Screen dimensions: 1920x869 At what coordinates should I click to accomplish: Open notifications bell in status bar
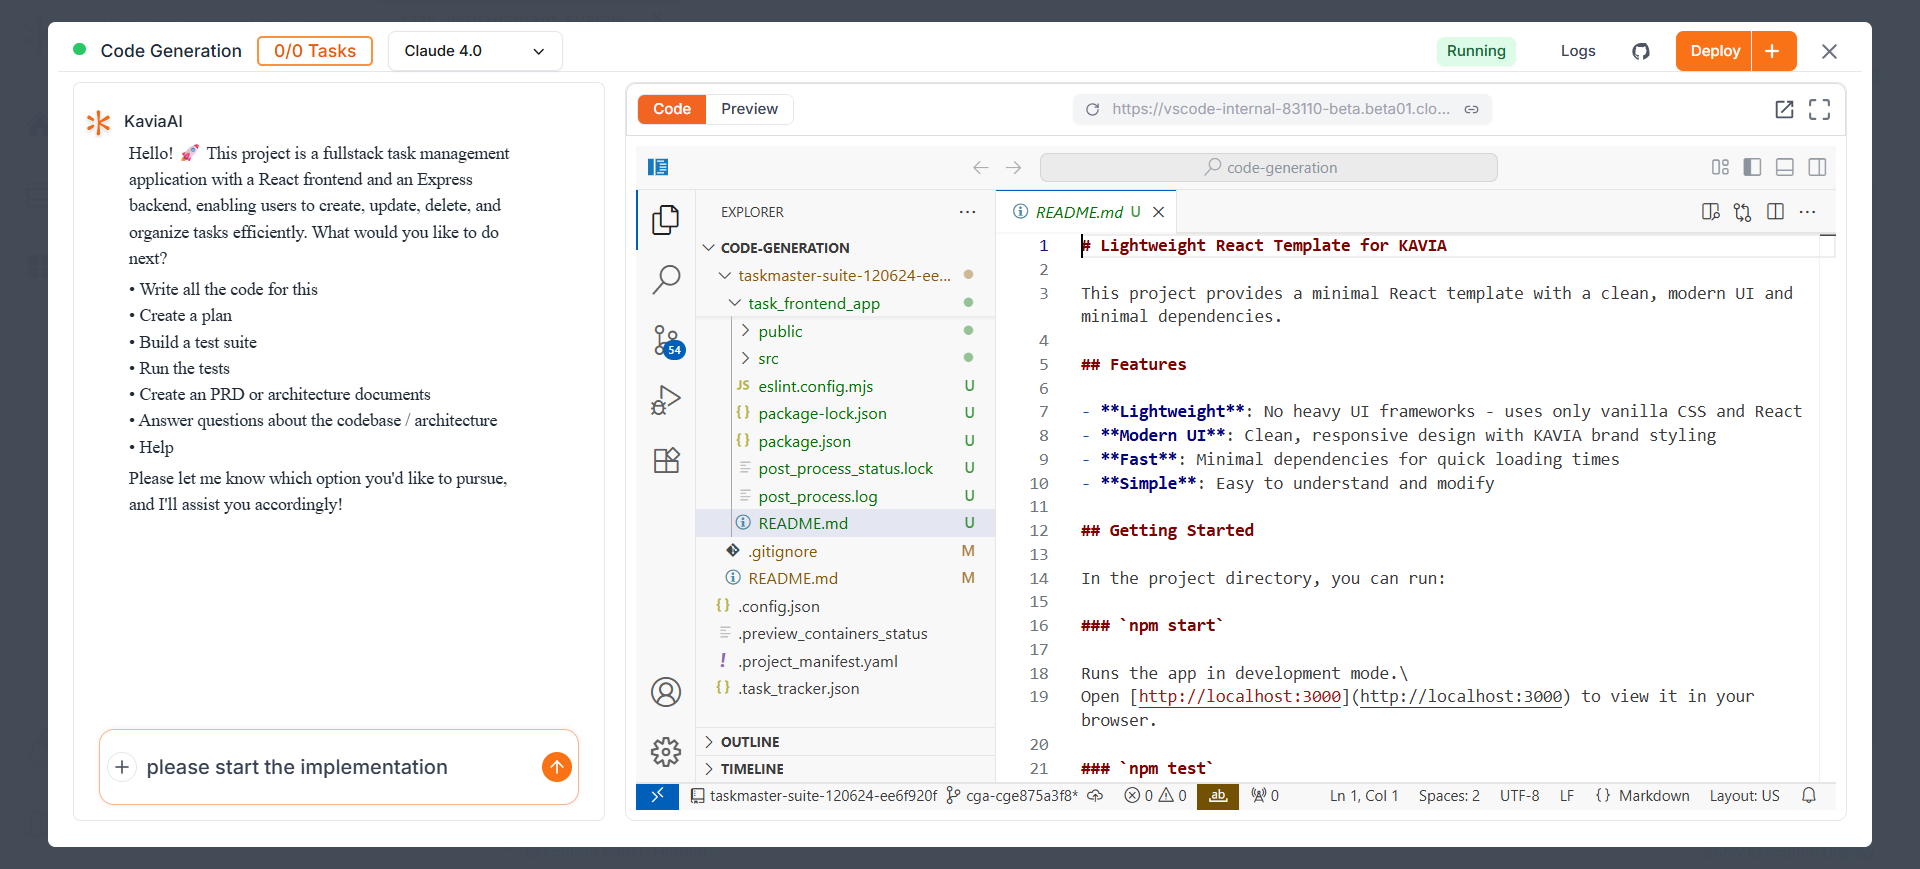(x=1809, y=796)
